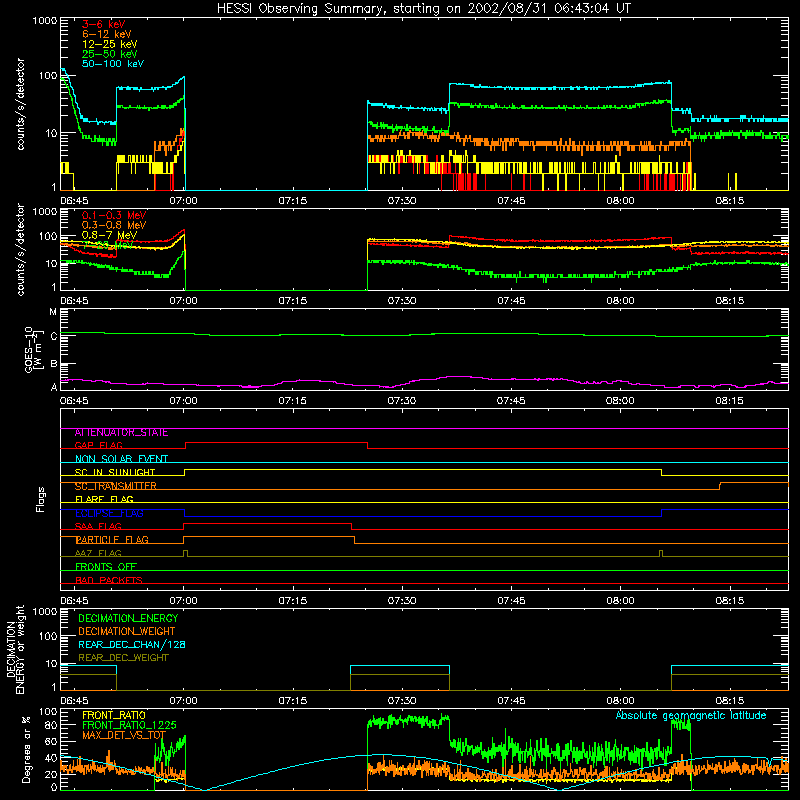The height and width of the screenshot is (800, 800).
Task: Select the AAZ_FLAG label
Action: [98, 554]
